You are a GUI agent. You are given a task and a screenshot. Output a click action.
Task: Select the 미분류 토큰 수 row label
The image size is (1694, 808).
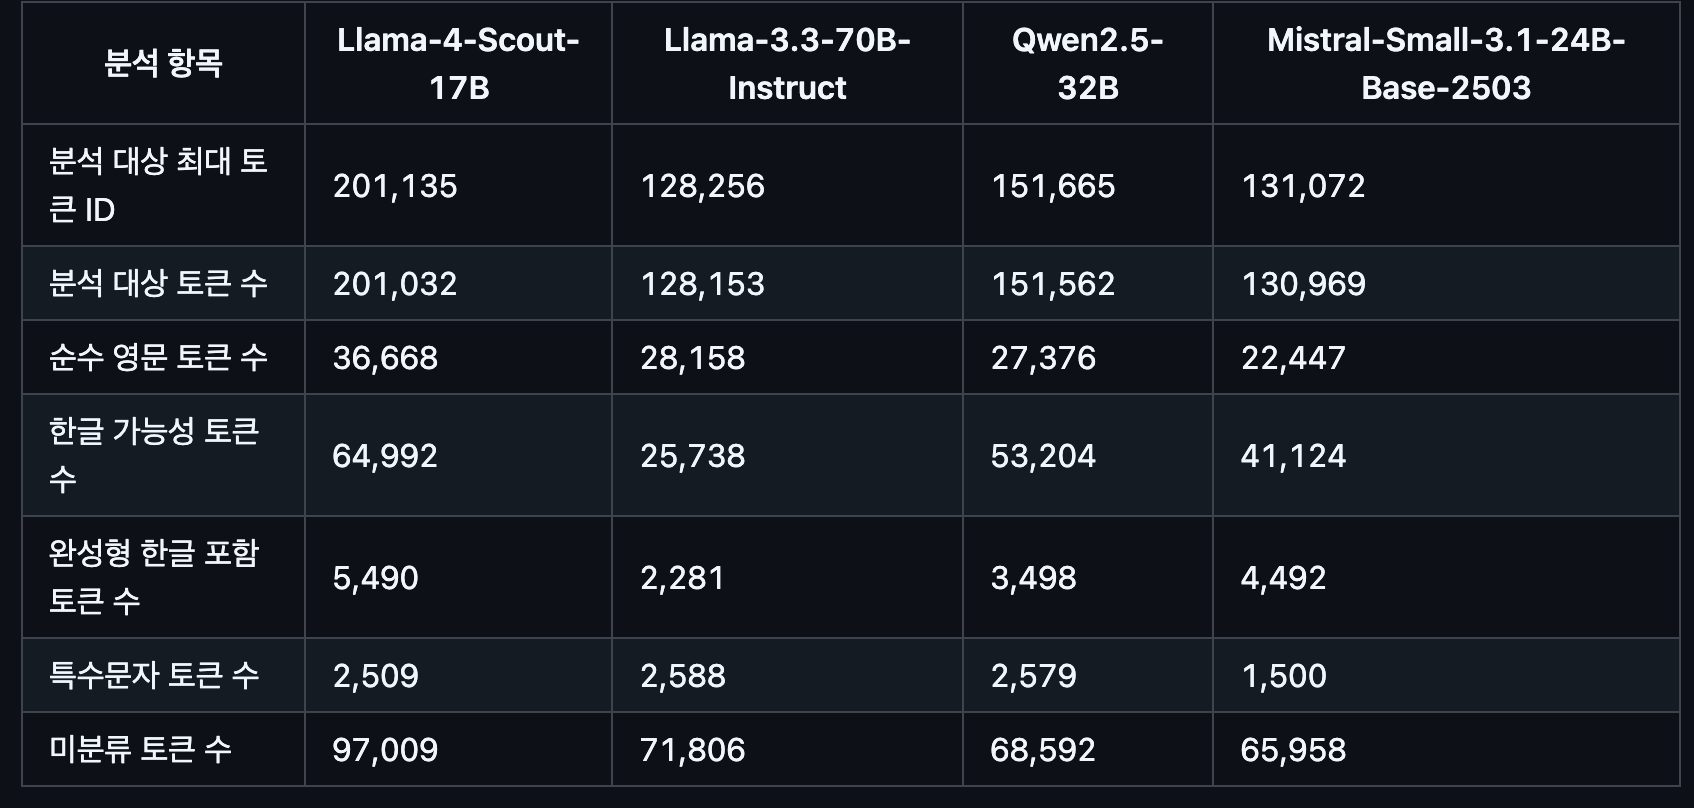tap(140, 749)
